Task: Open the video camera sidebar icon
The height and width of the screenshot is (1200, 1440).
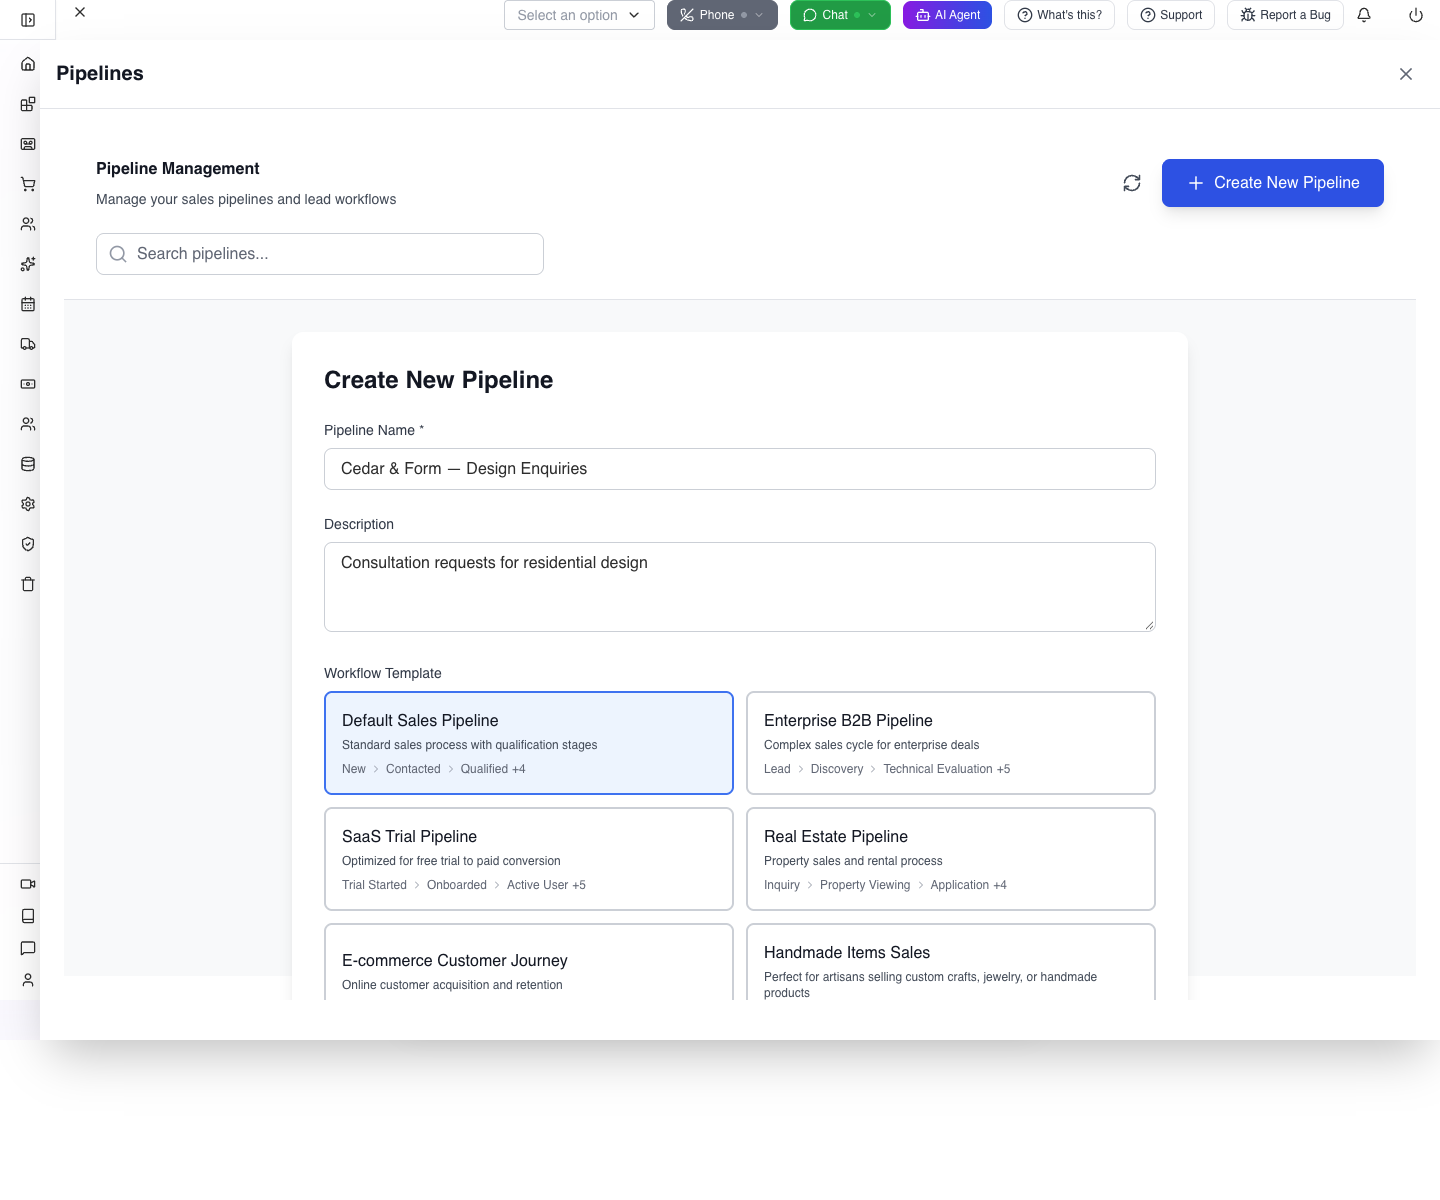Action: tap(28, 884)
